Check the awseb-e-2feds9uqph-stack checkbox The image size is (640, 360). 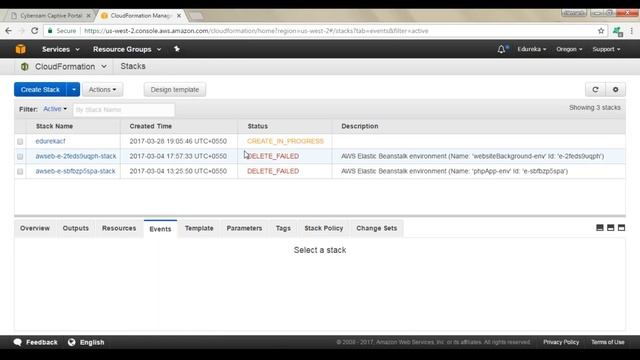point(20,156)
